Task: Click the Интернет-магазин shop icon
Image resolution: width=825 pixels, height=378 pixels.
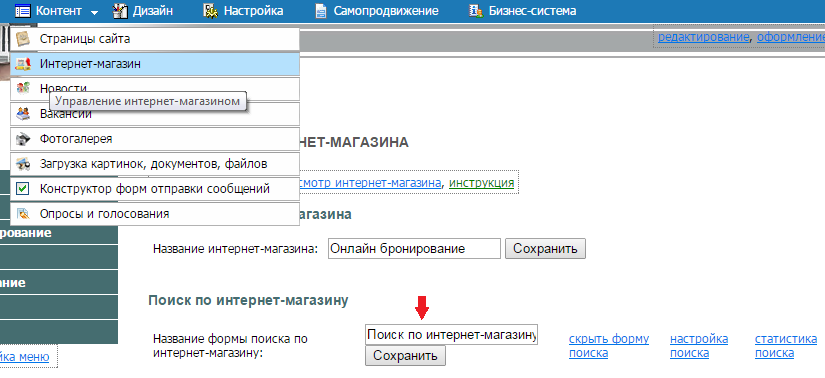Action: [23, 64]
